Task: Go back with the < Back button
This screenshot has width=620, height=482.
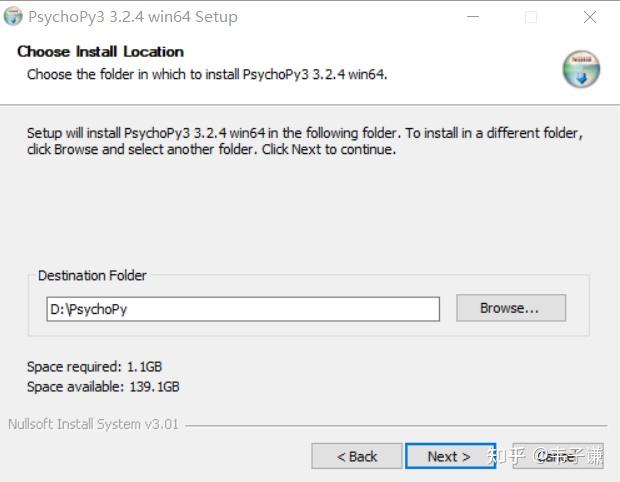Action: (x=357, y=456)
